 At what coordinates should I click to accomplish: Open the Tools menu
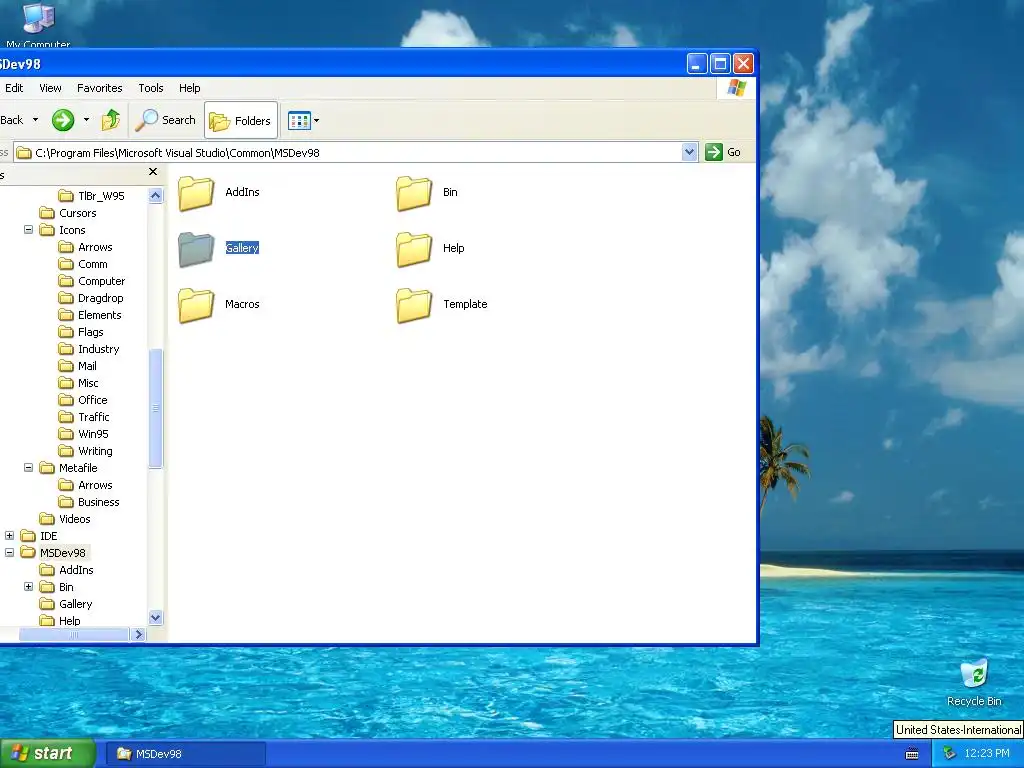[151, 88]
